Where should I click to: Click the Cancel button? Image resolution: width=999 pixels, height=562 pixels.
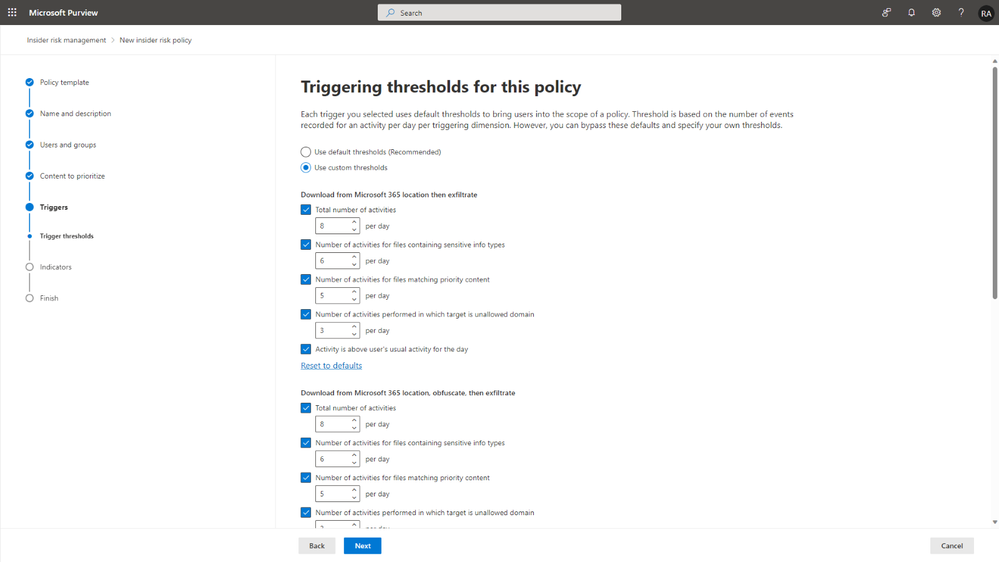pyautogui.click(x=952, y=545)
